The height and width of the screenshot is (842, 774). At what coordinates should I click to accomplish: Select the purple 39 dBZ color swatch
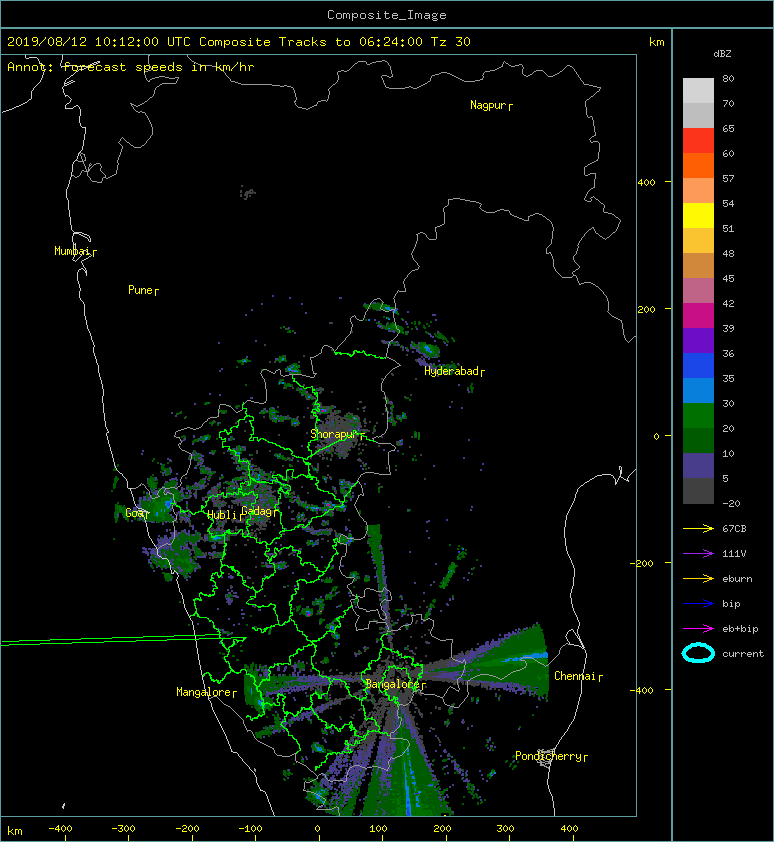[x=698, y=341]
